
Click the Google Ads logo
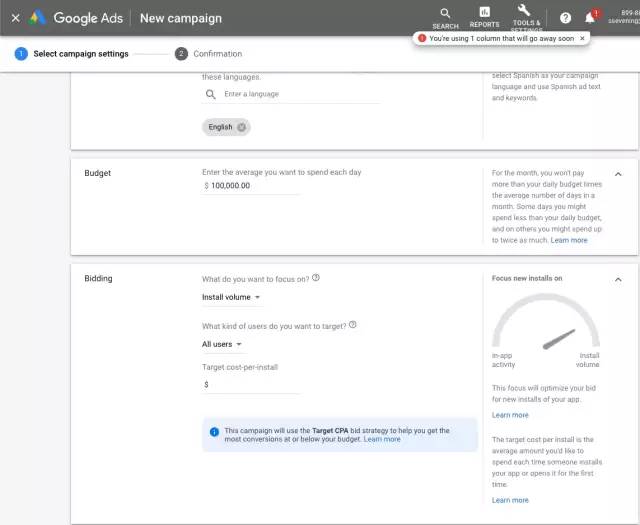[x=37, y=18]
